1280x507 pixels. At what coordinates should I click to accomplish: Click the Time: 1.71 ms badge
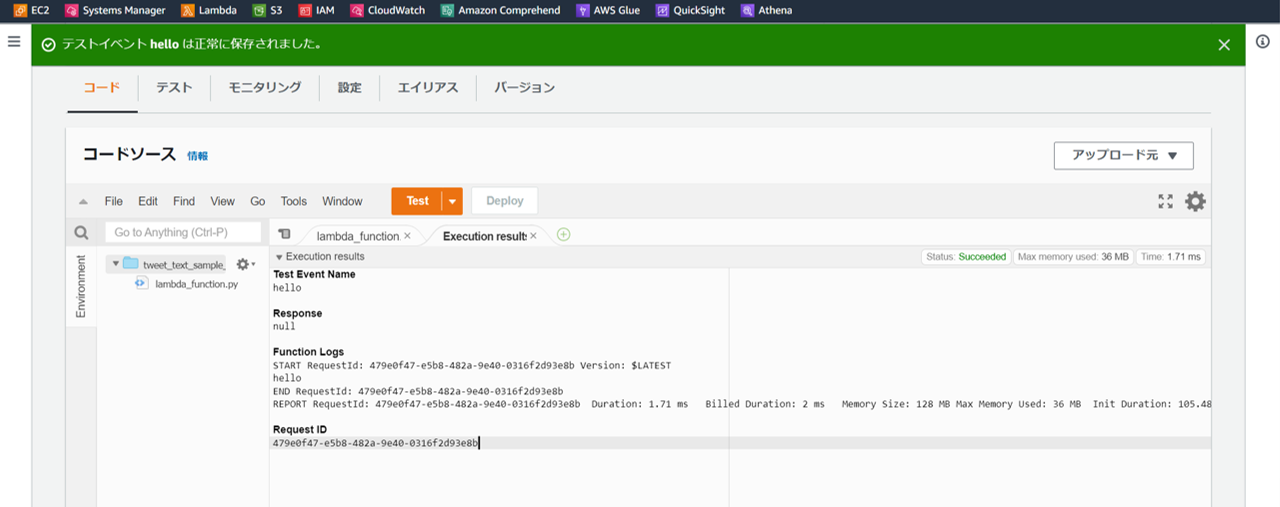click(x=1171, y=257)
